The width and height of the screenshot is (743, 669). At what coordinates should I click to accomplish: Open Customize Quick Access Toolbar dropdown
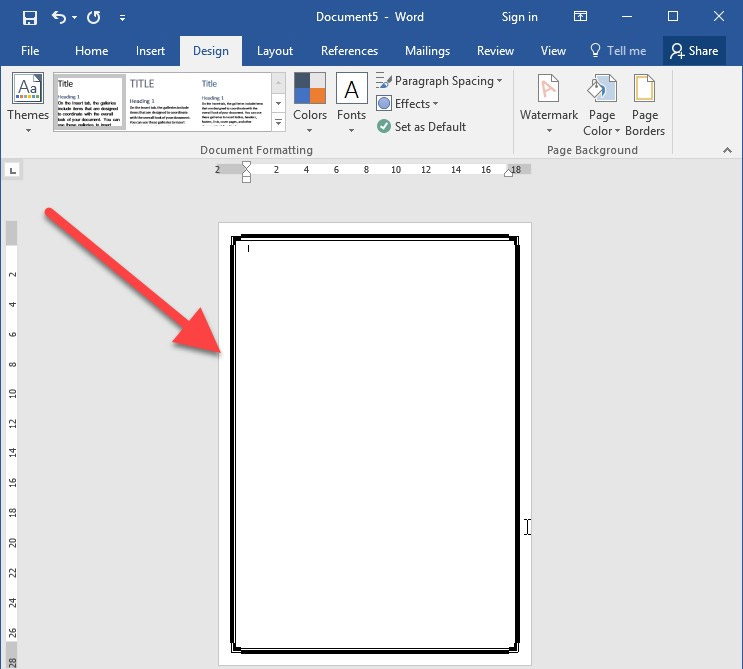click(x=123, y=17)
